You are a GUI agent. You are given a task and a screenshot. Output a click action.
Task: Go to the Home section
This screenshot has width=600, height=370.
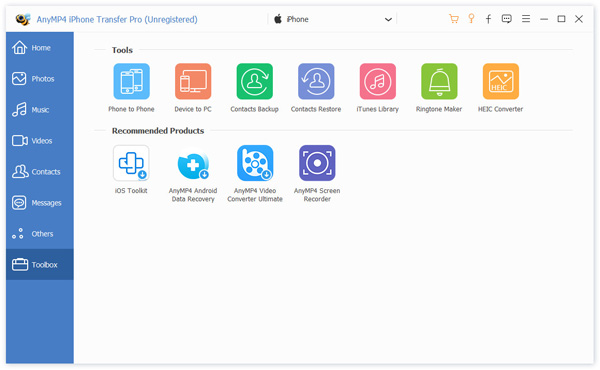click(x=40, y=48)
